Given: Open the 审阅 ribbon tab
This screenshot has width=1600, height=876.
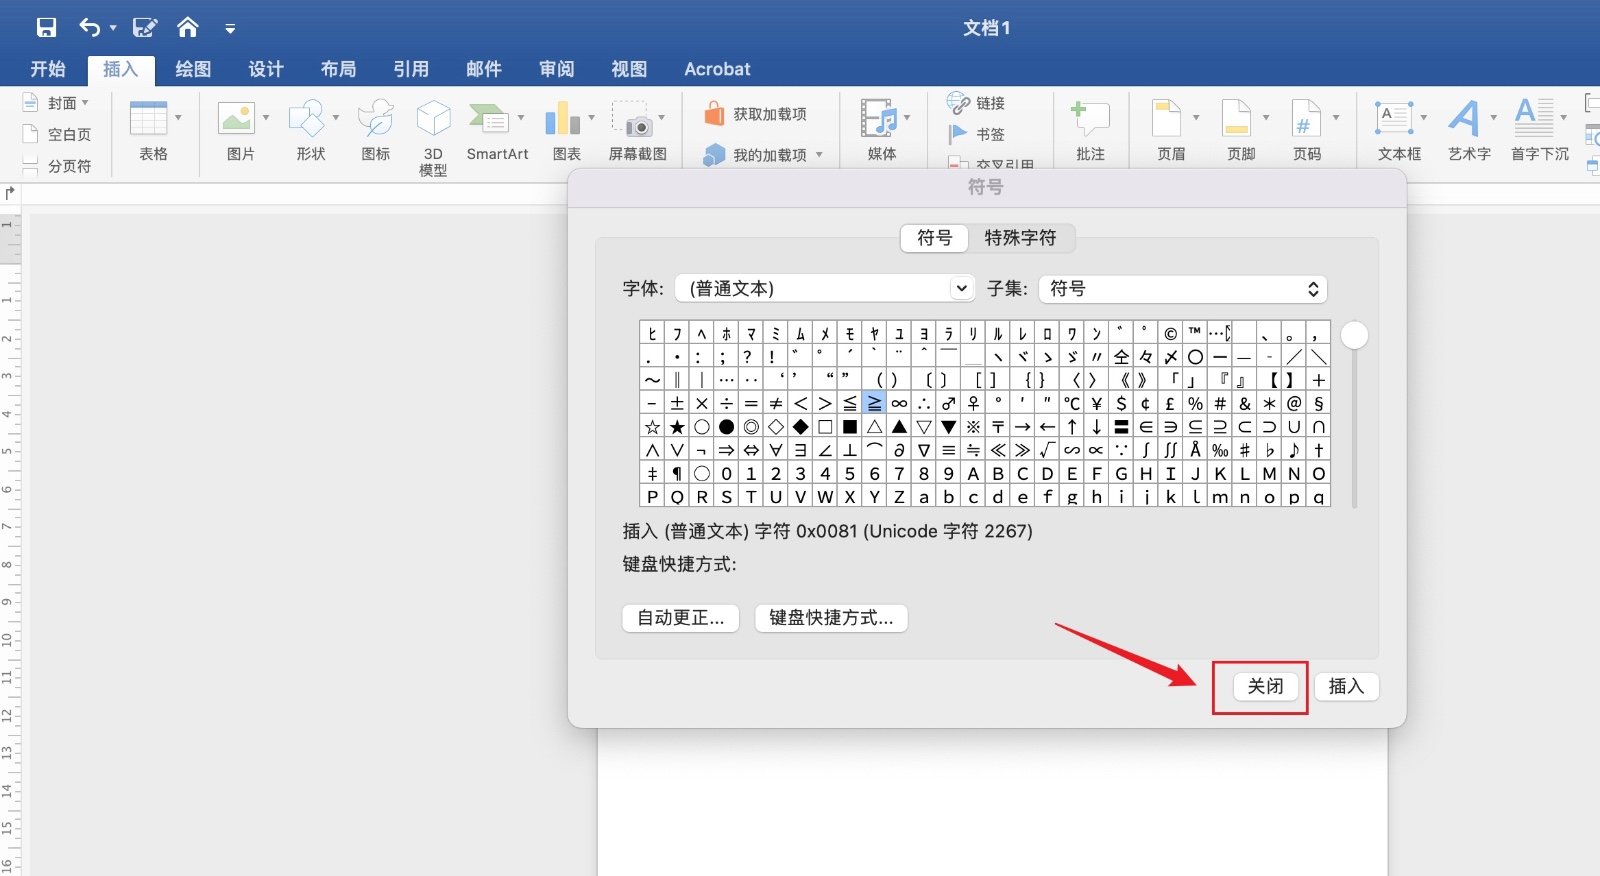Looking at the screenshot, I should point(557,69).
